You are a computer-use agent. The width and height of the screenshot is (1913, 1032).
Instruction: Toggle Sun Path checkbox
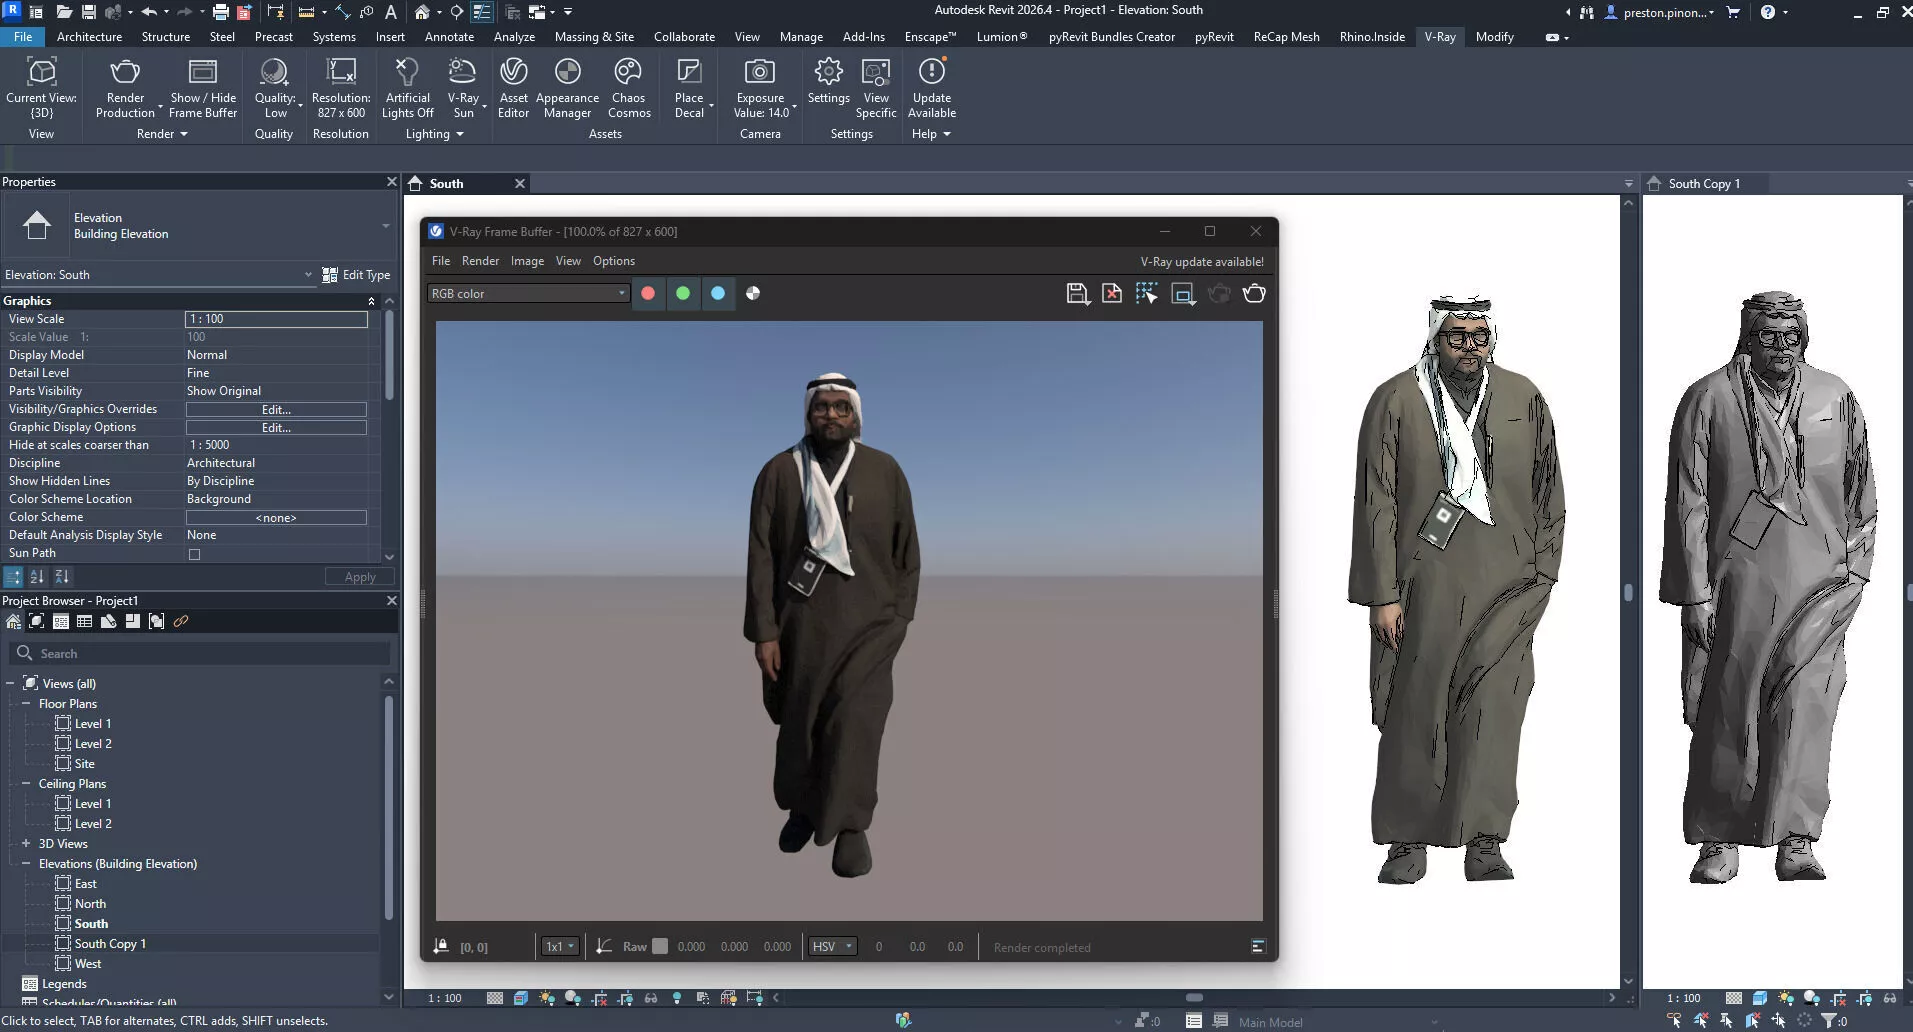click(x=194, y=554)
